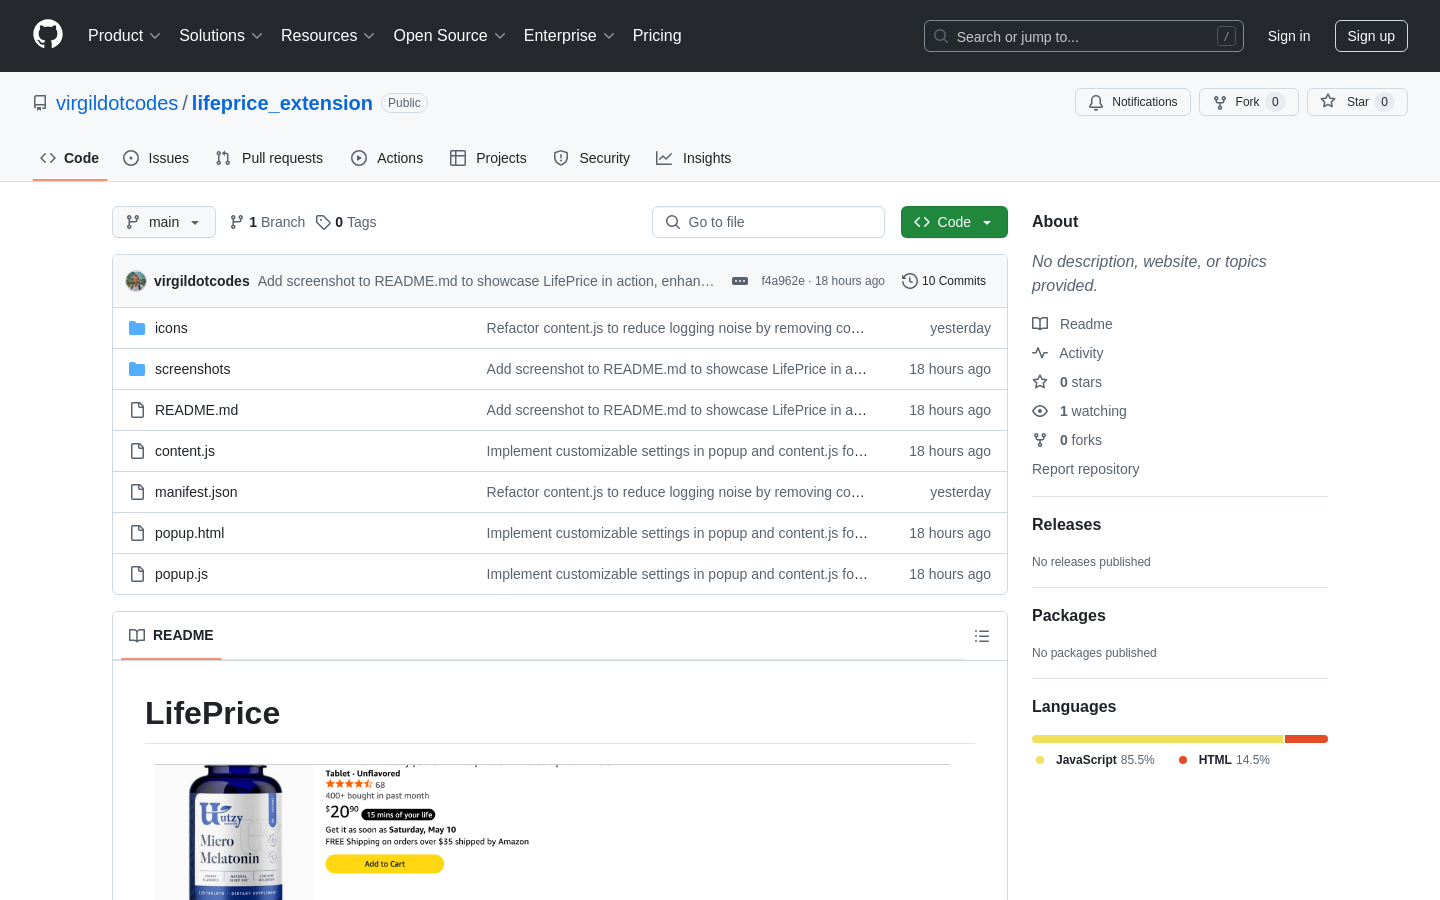Expand the Product menu
The height and width of the screenshot is (900, 1440).
pos(124,36)
